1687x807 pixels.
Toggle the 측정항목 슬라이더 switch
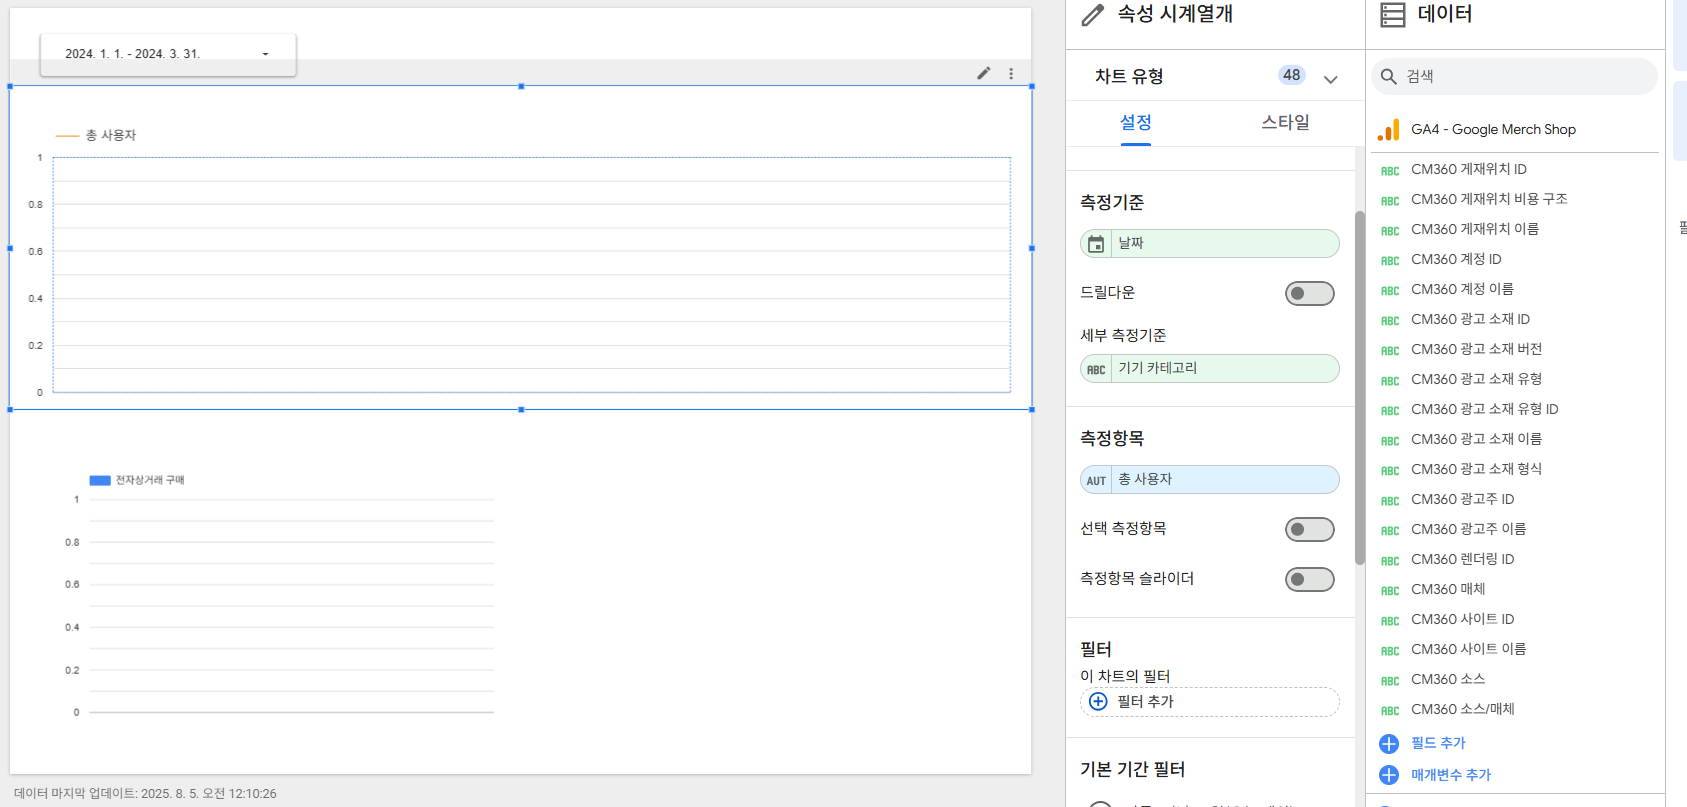click(x=1310, y=579)
